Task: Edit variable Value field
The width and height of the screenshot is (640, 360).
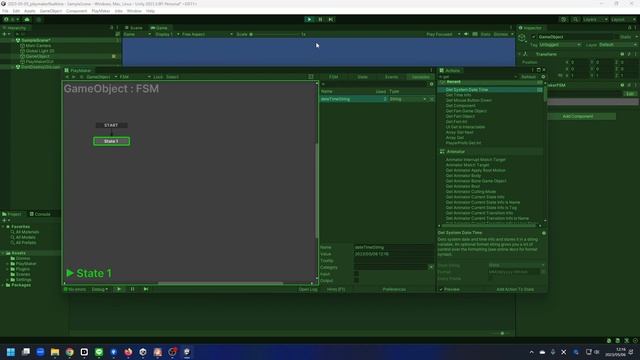Action: point(393,254)
